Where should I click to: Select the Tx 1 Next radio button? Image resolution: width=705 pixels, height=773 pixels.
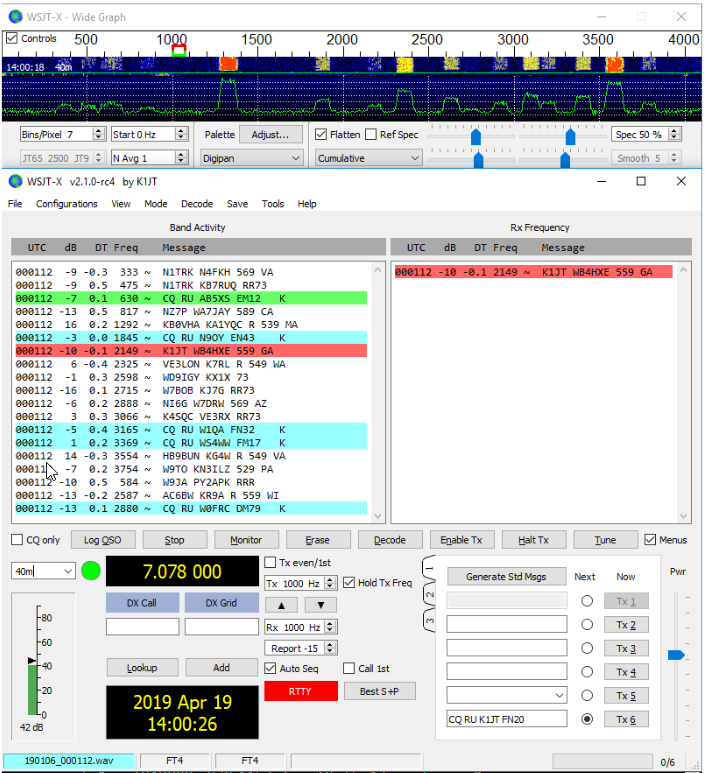(x=587, y=601)
